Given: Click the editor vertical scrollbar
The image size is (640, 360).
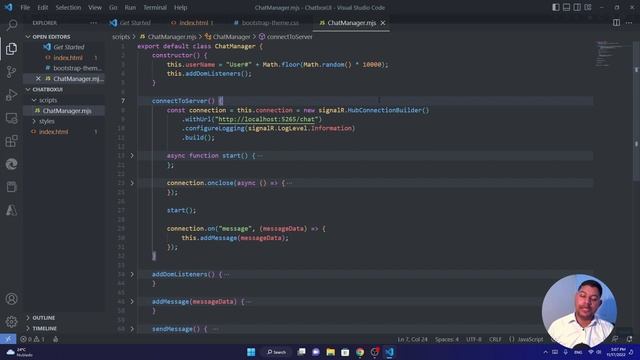Looking at the screenshot, I should (636, 110).
